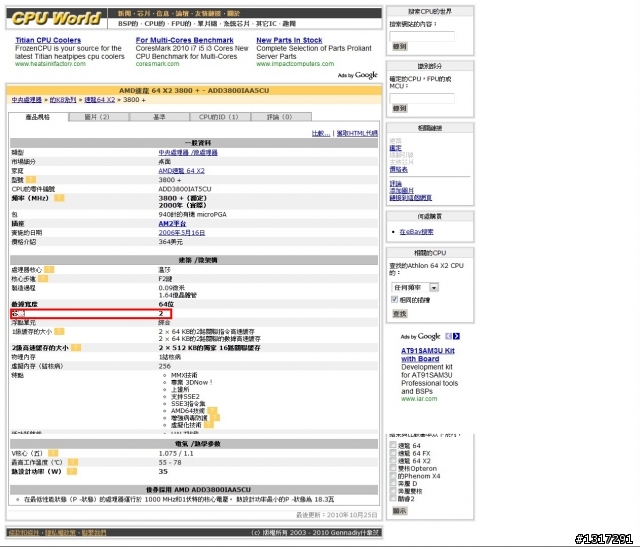Click the button under the part-identify field

pos(400,108)
